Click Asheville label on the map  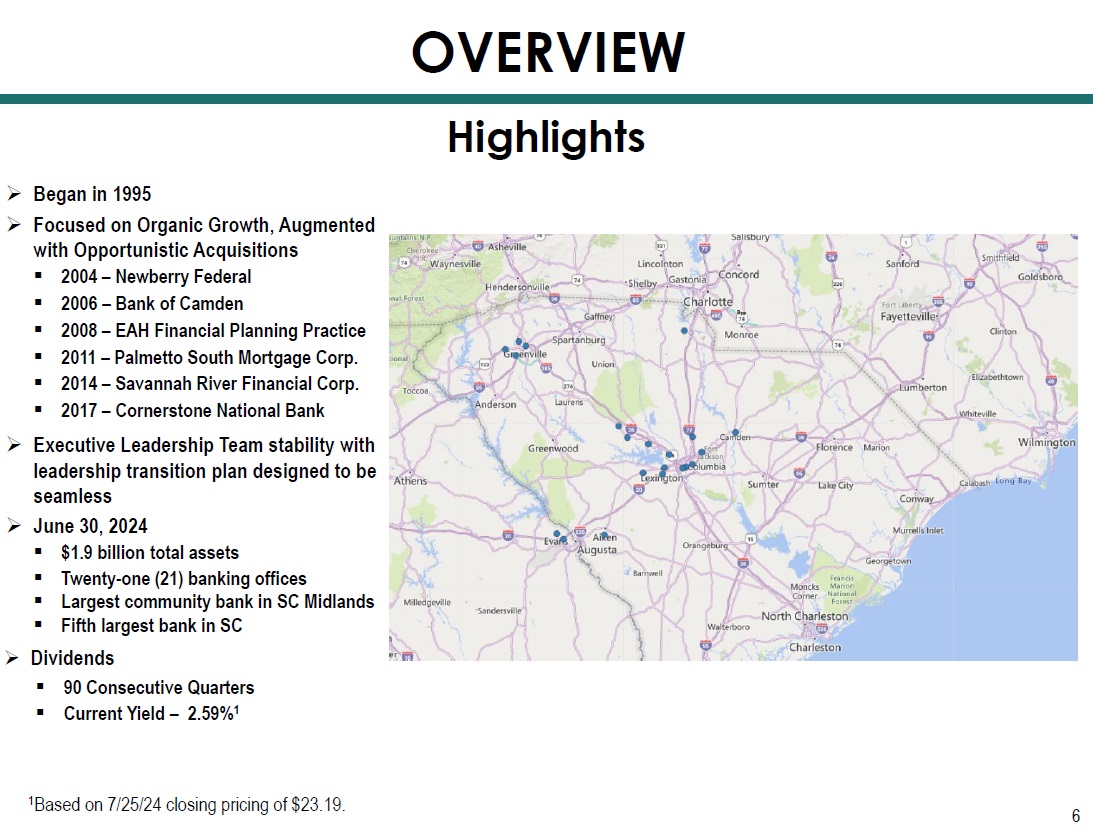507,247
